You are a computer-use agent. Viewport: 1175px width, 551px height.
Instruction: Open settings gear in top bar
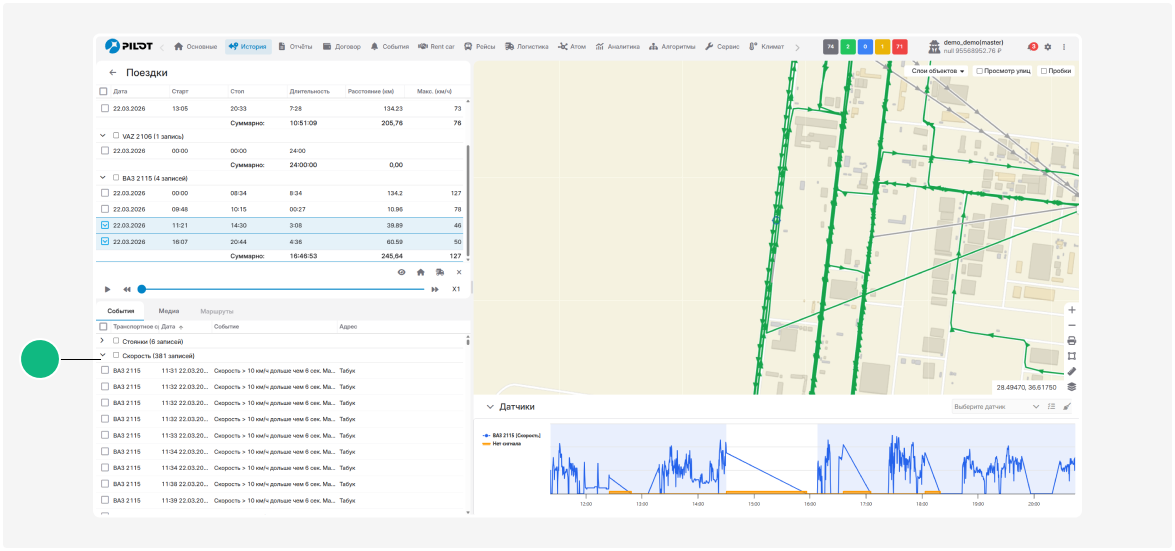tap(1048, 47)
